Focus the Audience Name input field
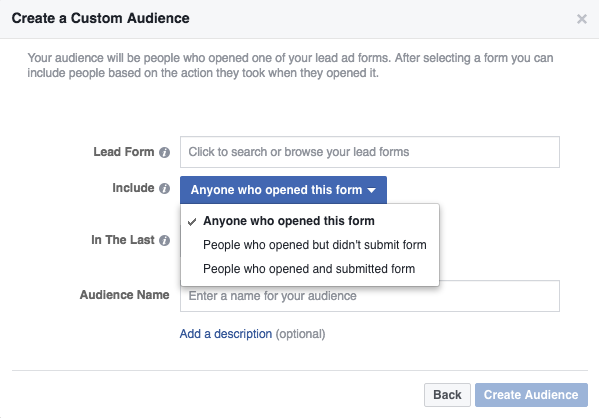Viewport: 599px width, 418px height. click(x=370, y=296)
